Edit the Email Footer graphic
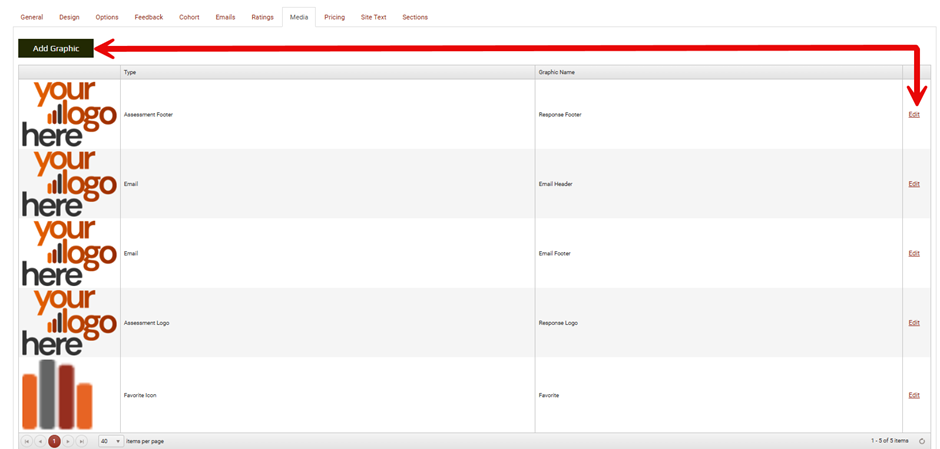 tap(914, 253)
